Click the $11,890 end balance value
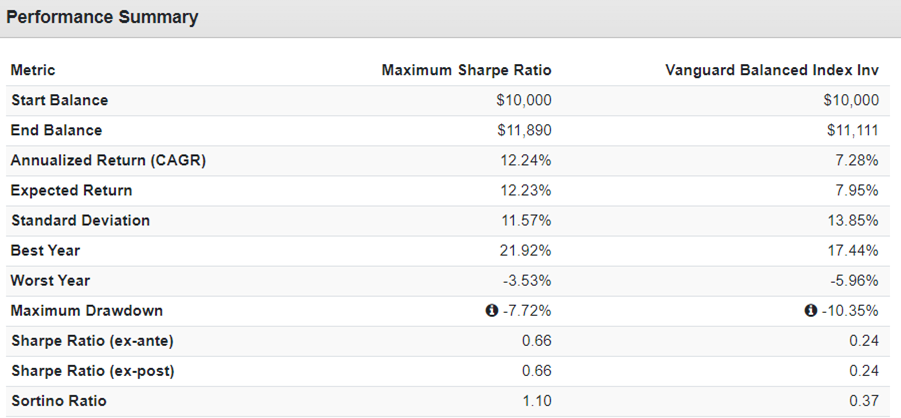The height and width of the screenshot is (418, 901). [x=524, y=130]
